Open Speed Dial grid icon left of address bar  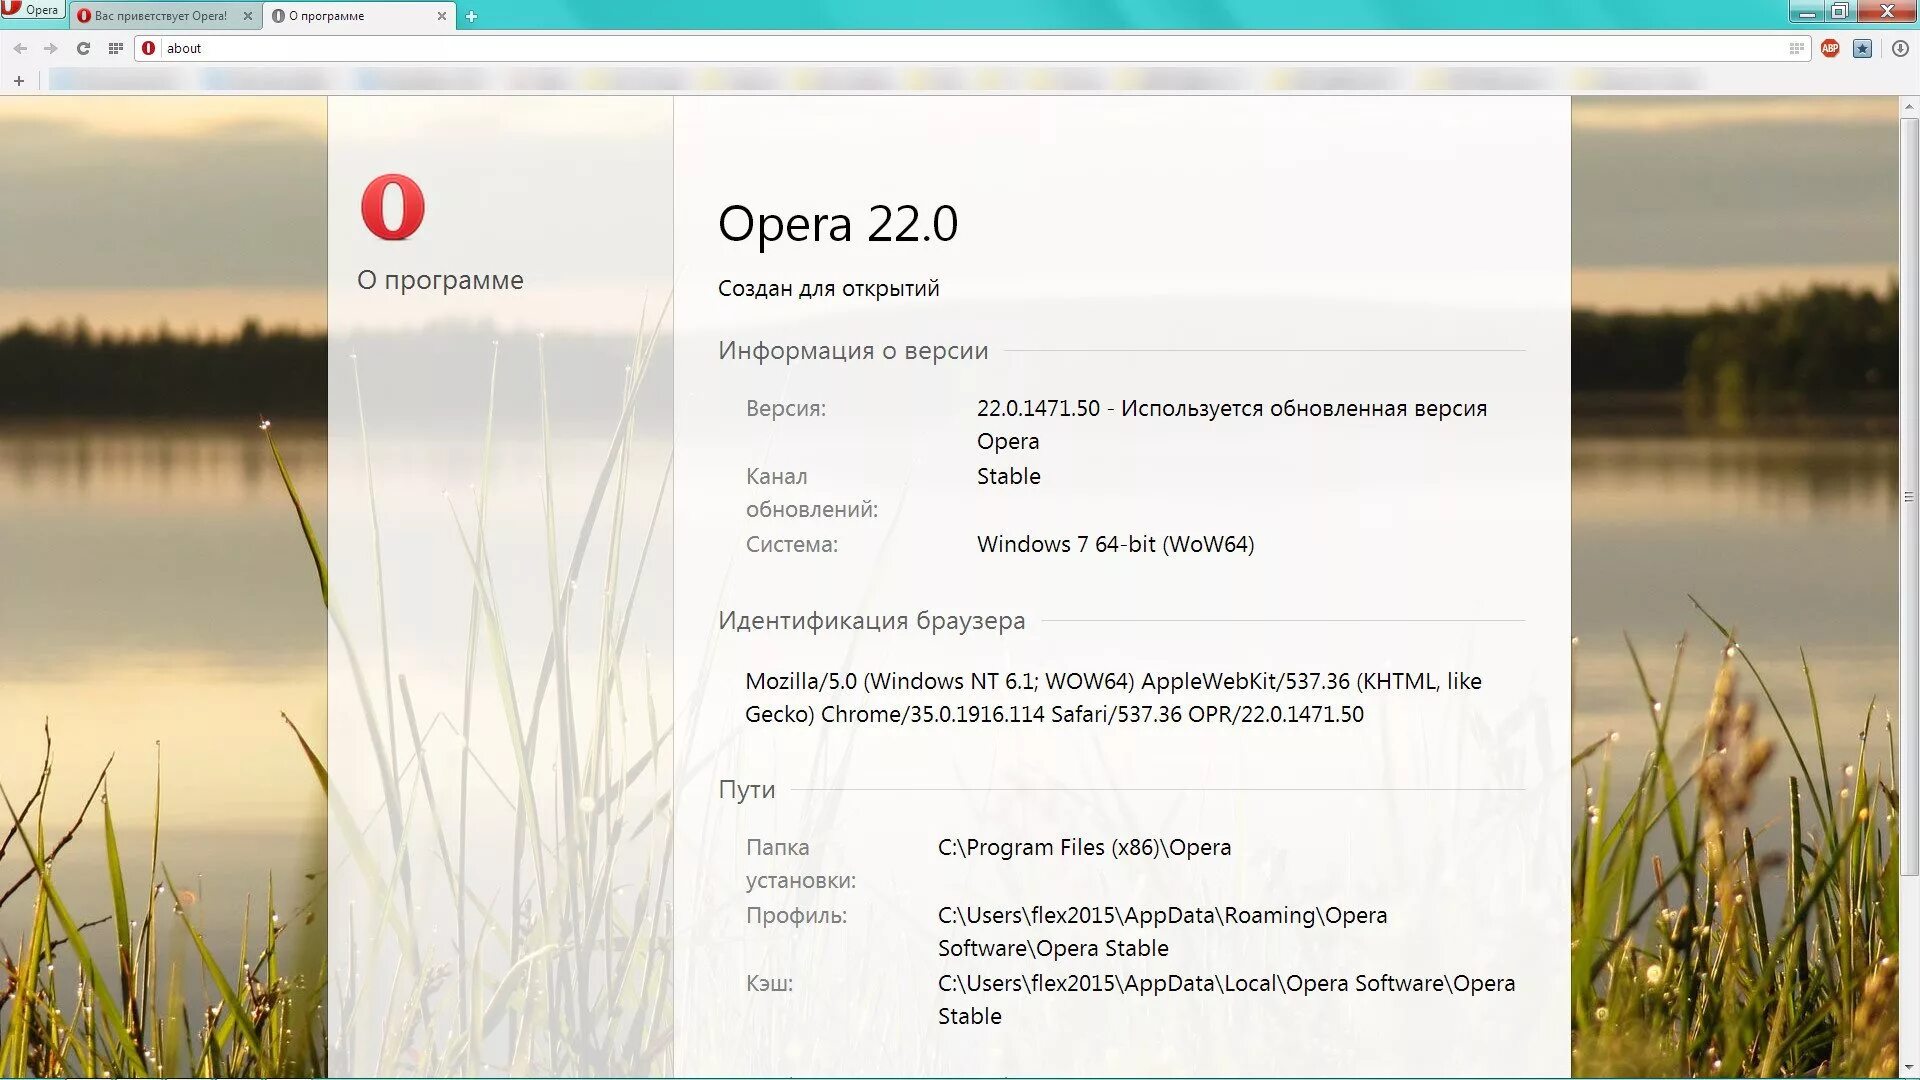(116, 48)
